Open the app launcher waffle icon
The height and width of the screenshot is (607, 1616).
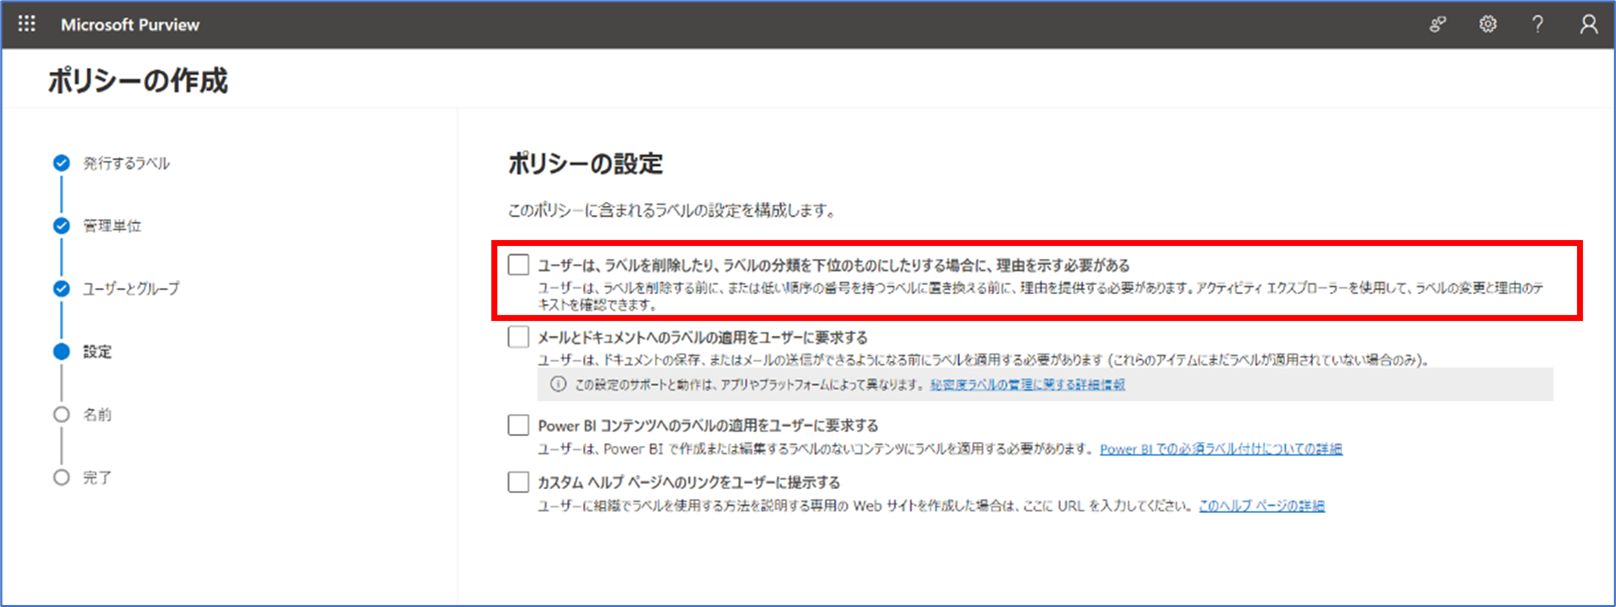(x=27, y=24)
